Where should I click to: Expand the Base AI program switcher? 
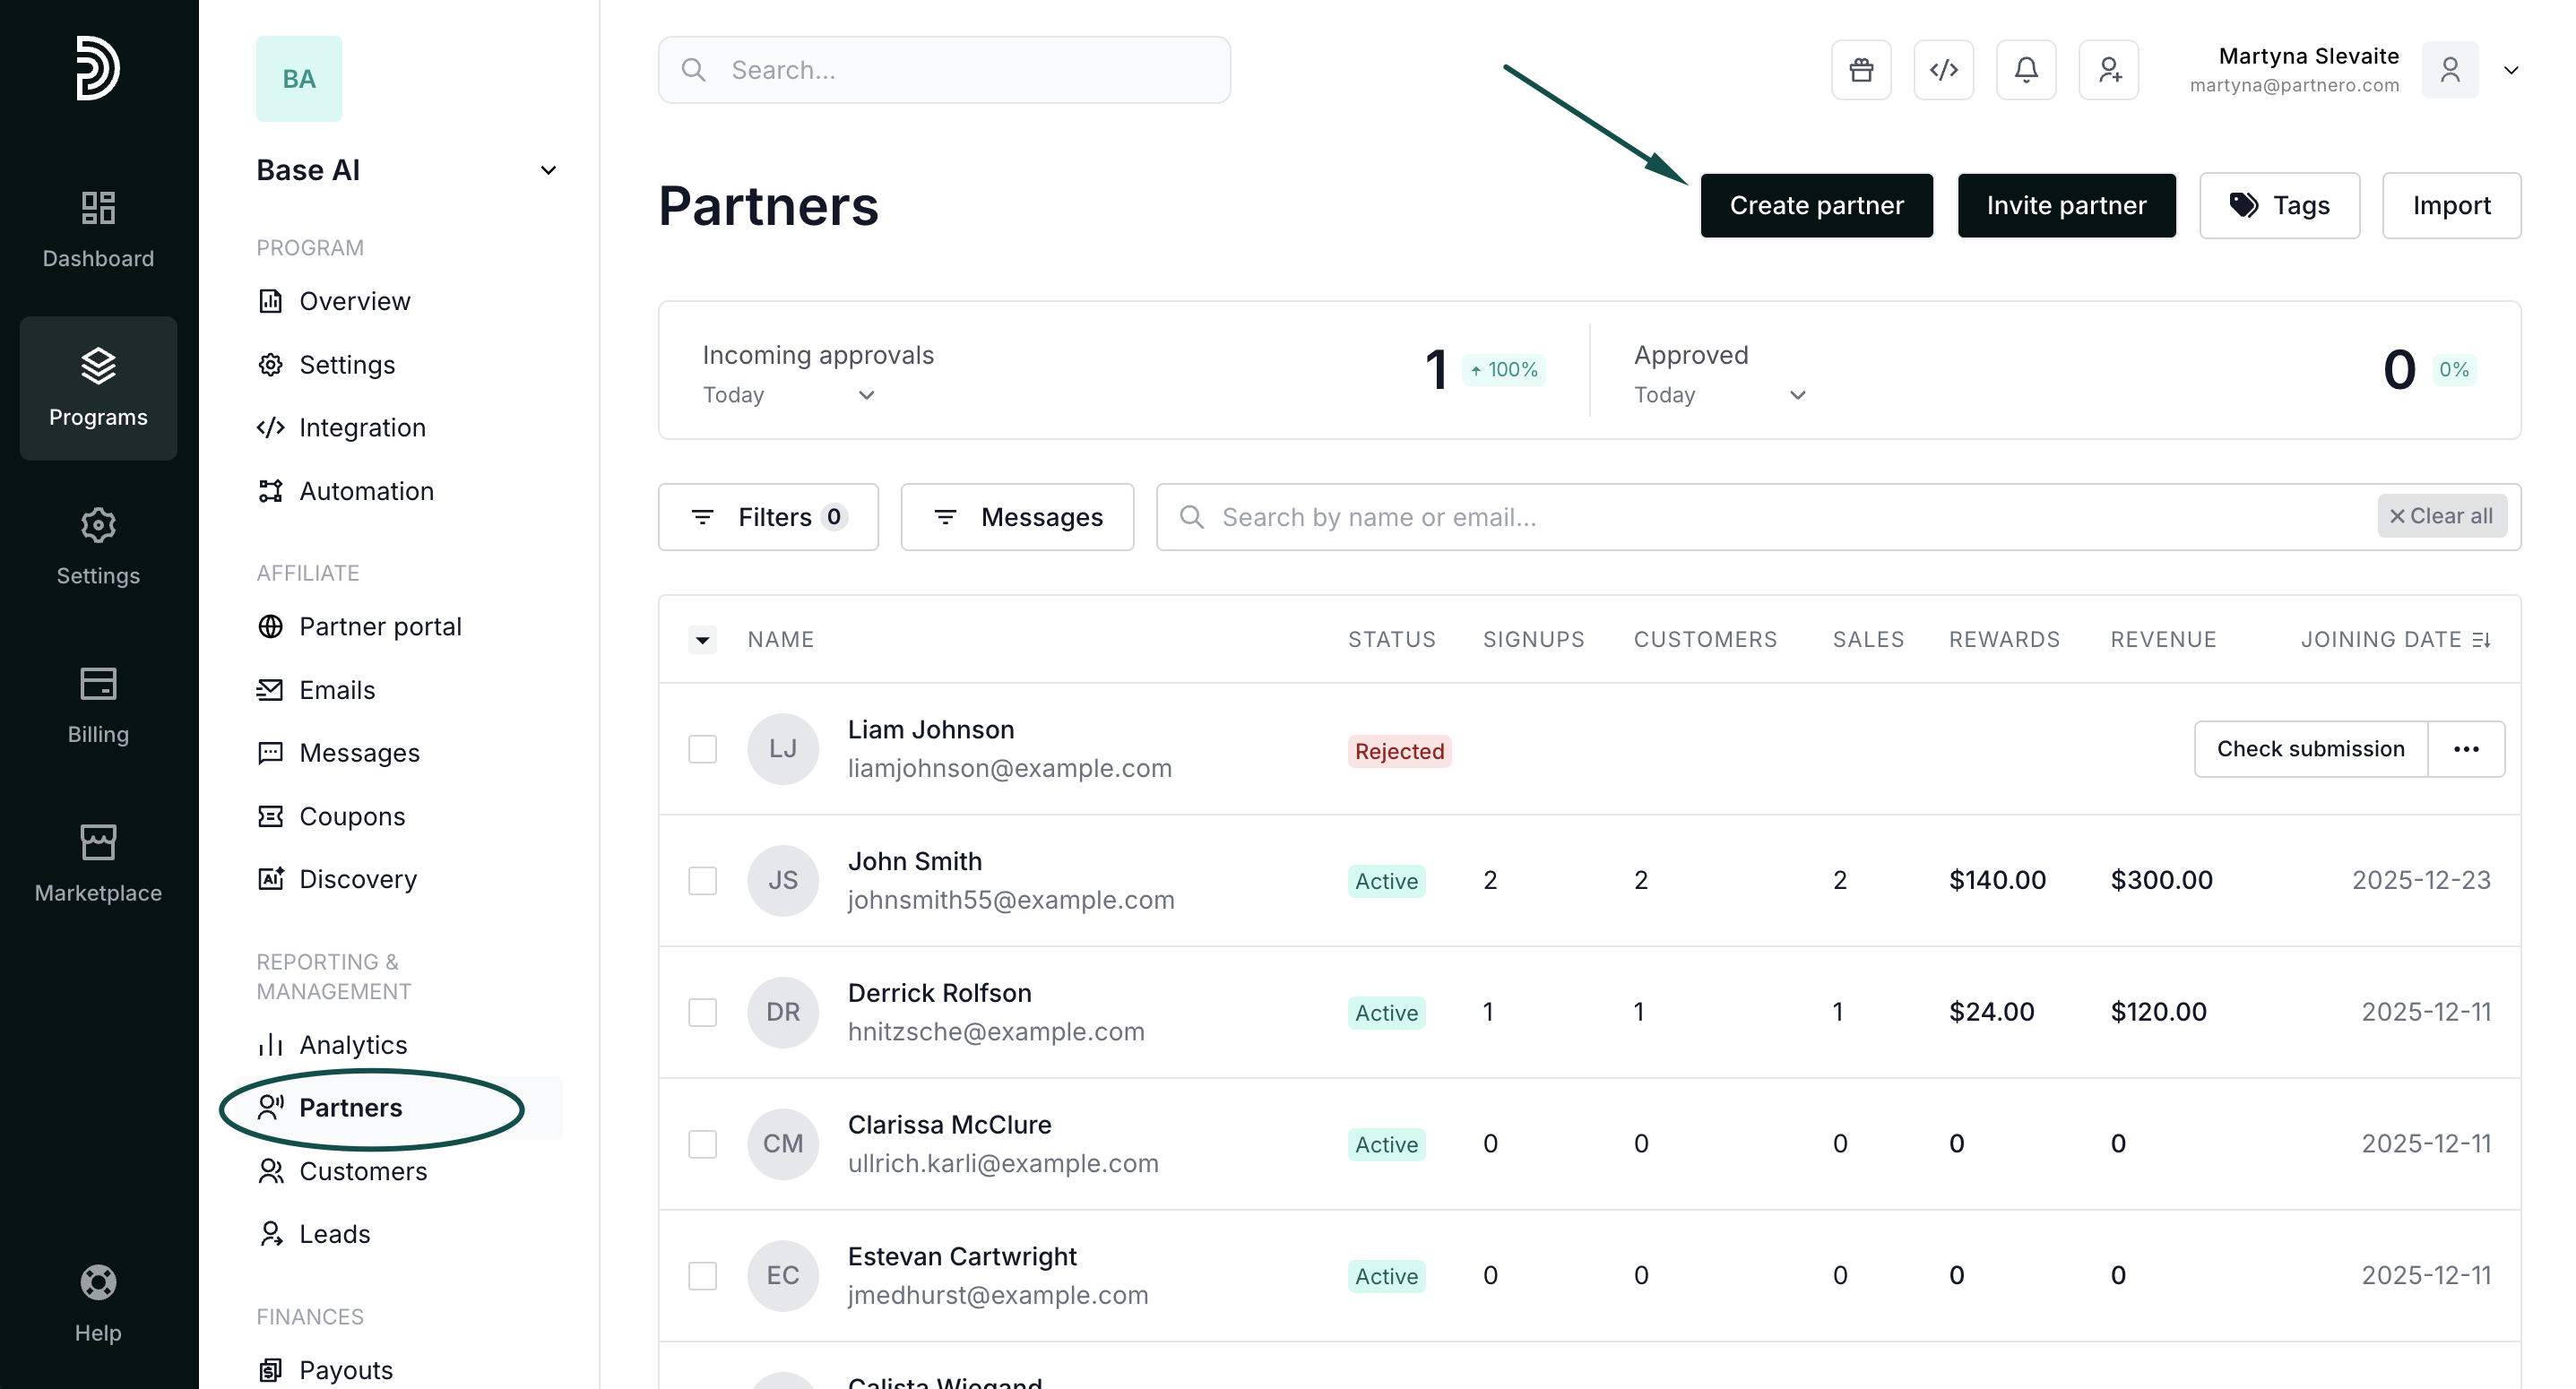[x=548, y=170]
